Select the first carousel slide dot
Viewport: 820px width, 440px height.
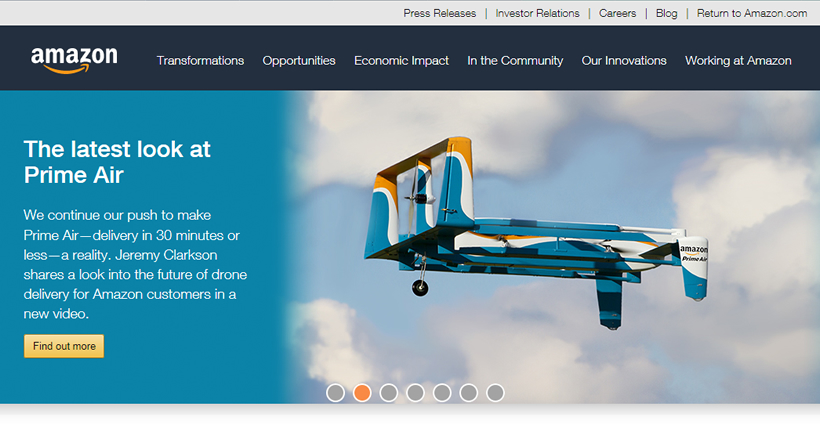click(x=336, y=393)
